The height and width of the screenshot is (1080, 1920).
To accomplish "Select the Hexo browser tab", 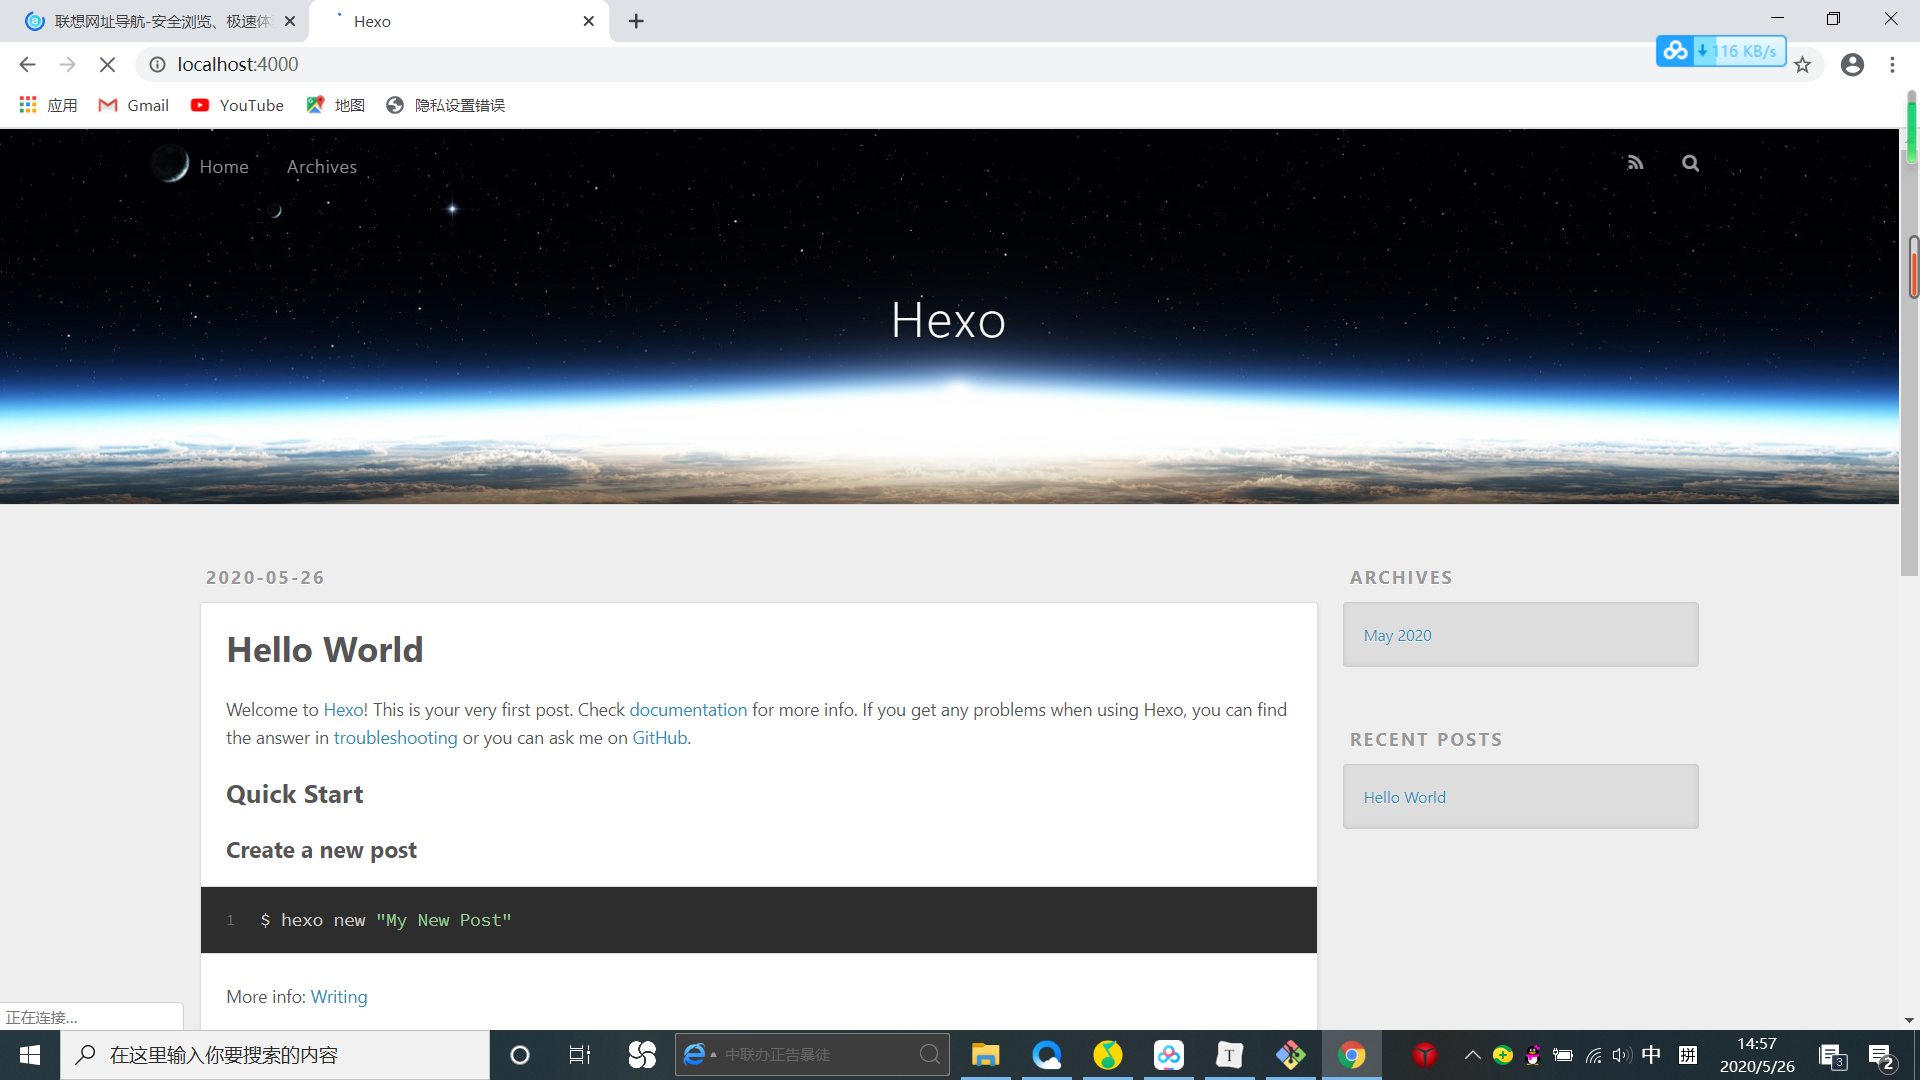I will [x=460, y=21].
